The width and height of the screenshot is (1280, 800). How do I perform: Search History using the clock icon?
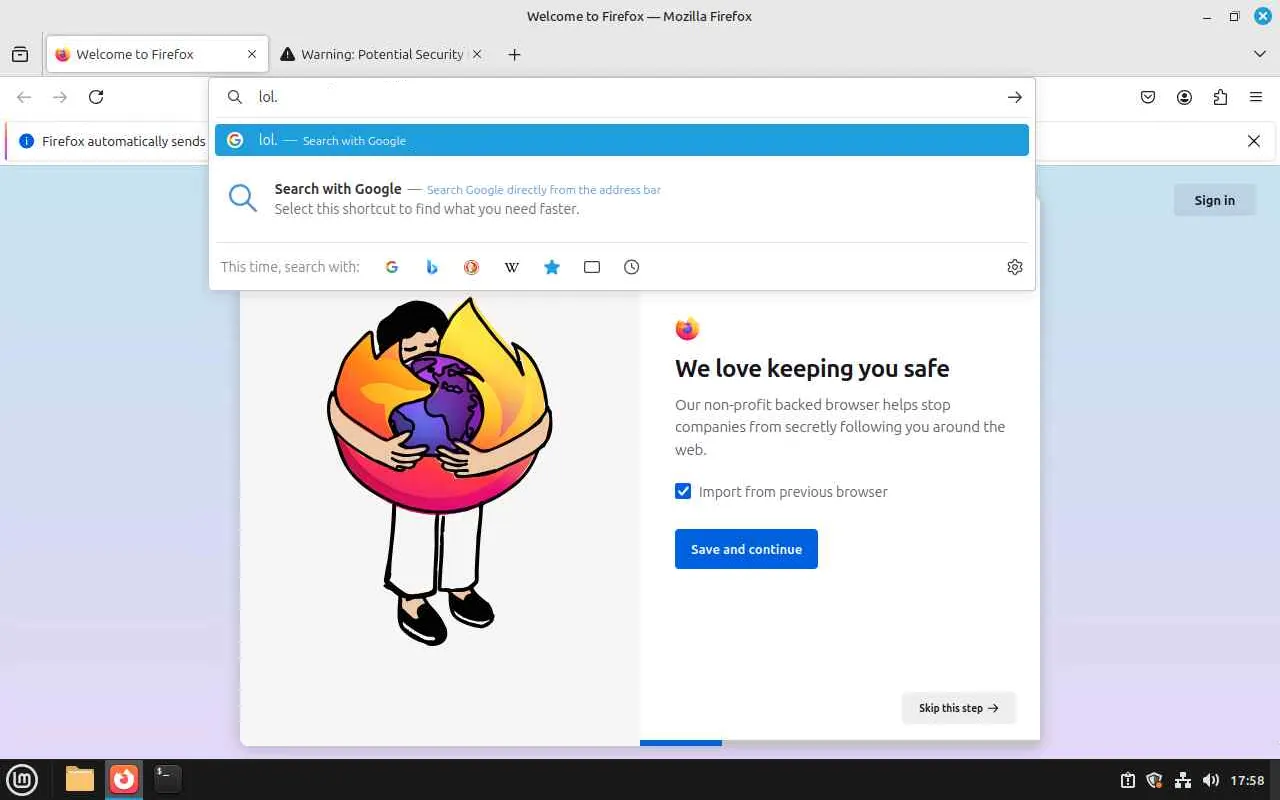(632, 267)
